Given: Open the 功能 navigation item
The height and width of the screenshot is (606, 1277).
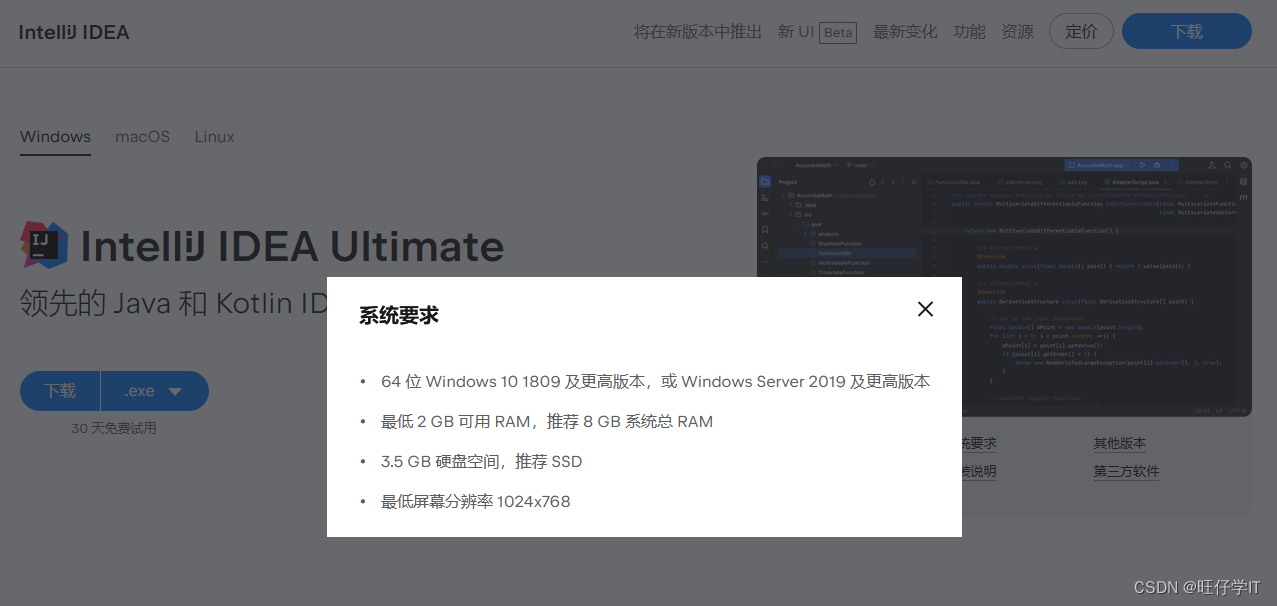Looking at the screenshot, I should (969, 32).
